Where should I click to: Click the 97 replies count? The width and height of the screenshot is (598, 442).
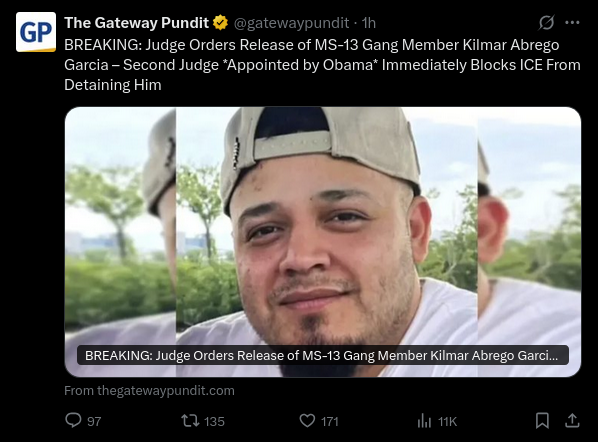click(x=94, y=421)
